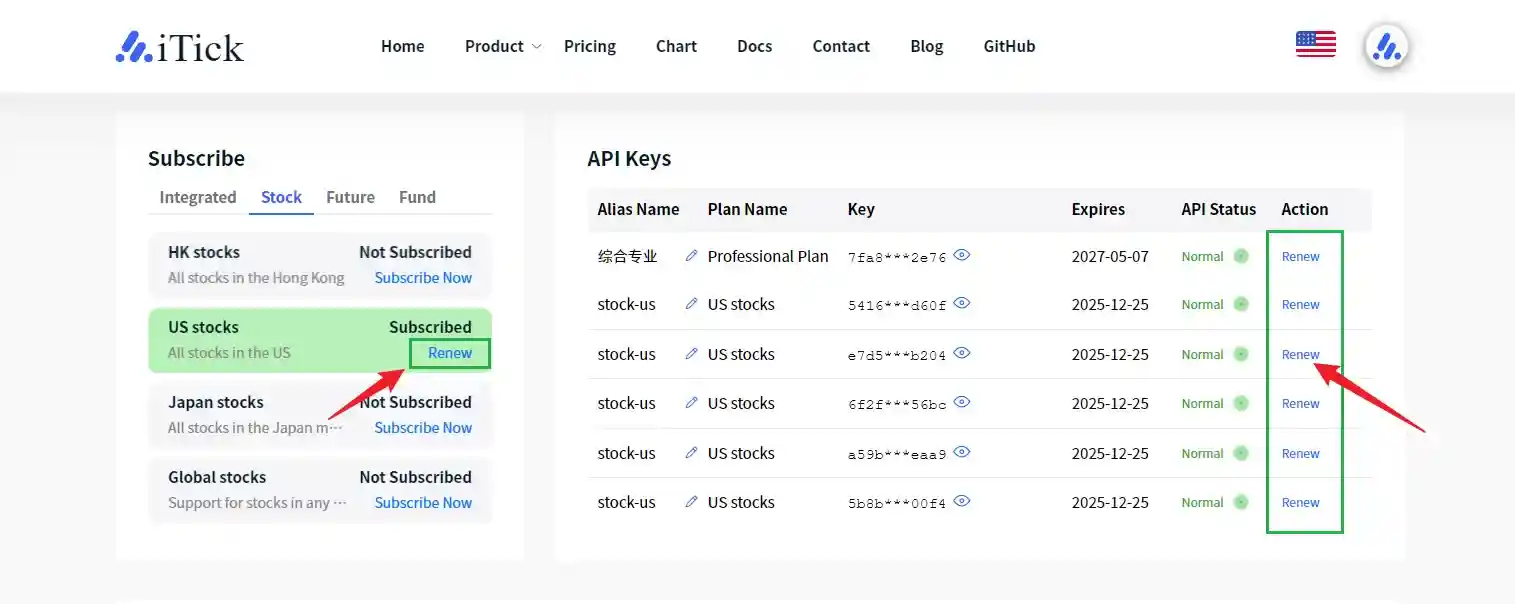Show full key a59b***eaa9

[962, 452]
